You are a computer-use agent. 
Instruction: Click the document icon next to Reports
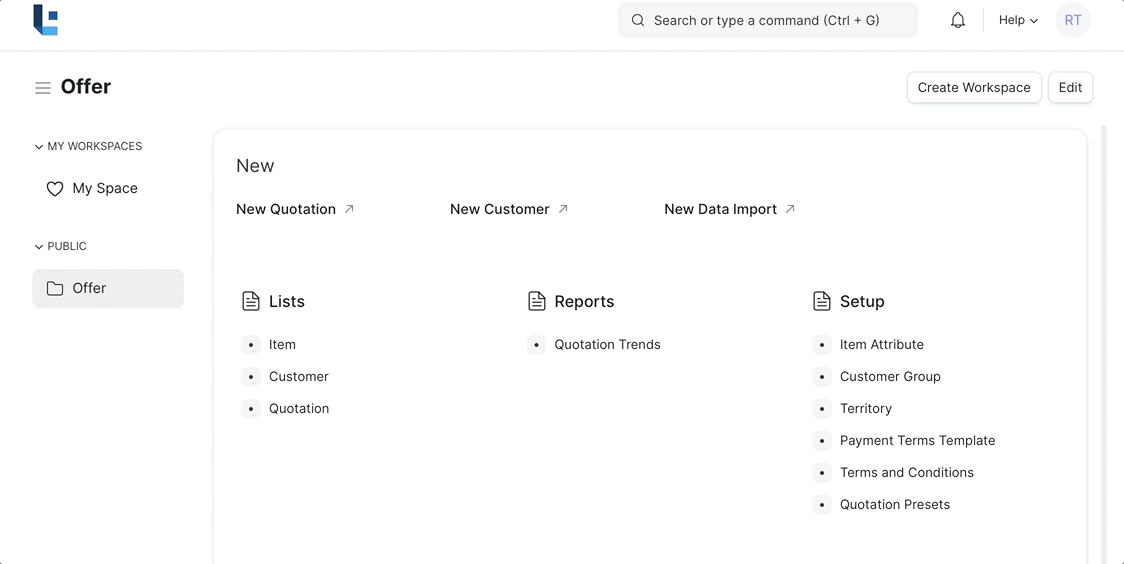click(537, 301)
